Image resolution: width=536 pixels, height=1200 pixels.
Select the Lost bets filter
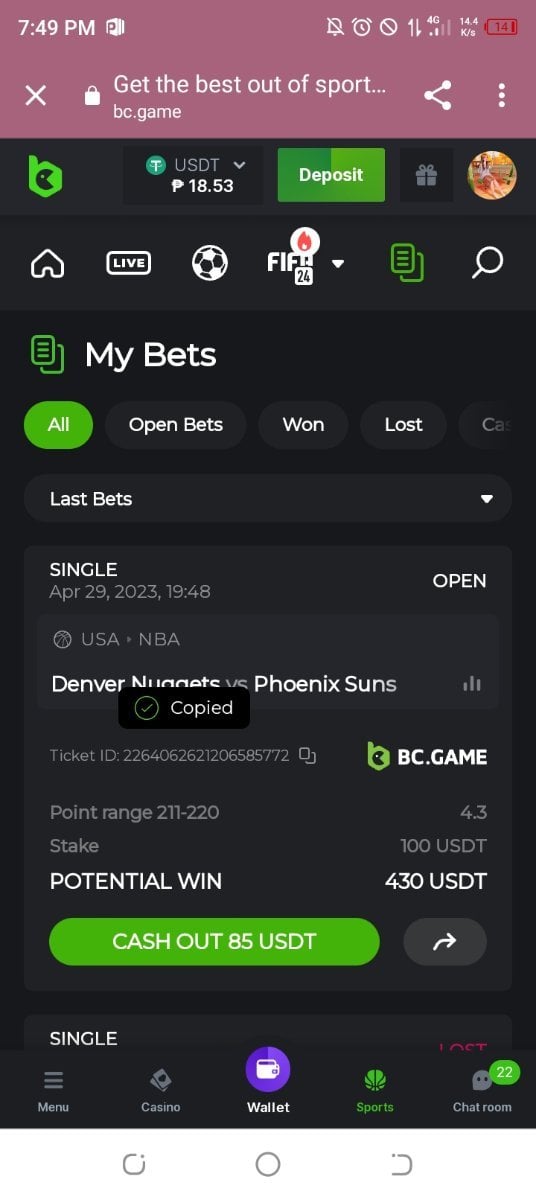(403, 424)
